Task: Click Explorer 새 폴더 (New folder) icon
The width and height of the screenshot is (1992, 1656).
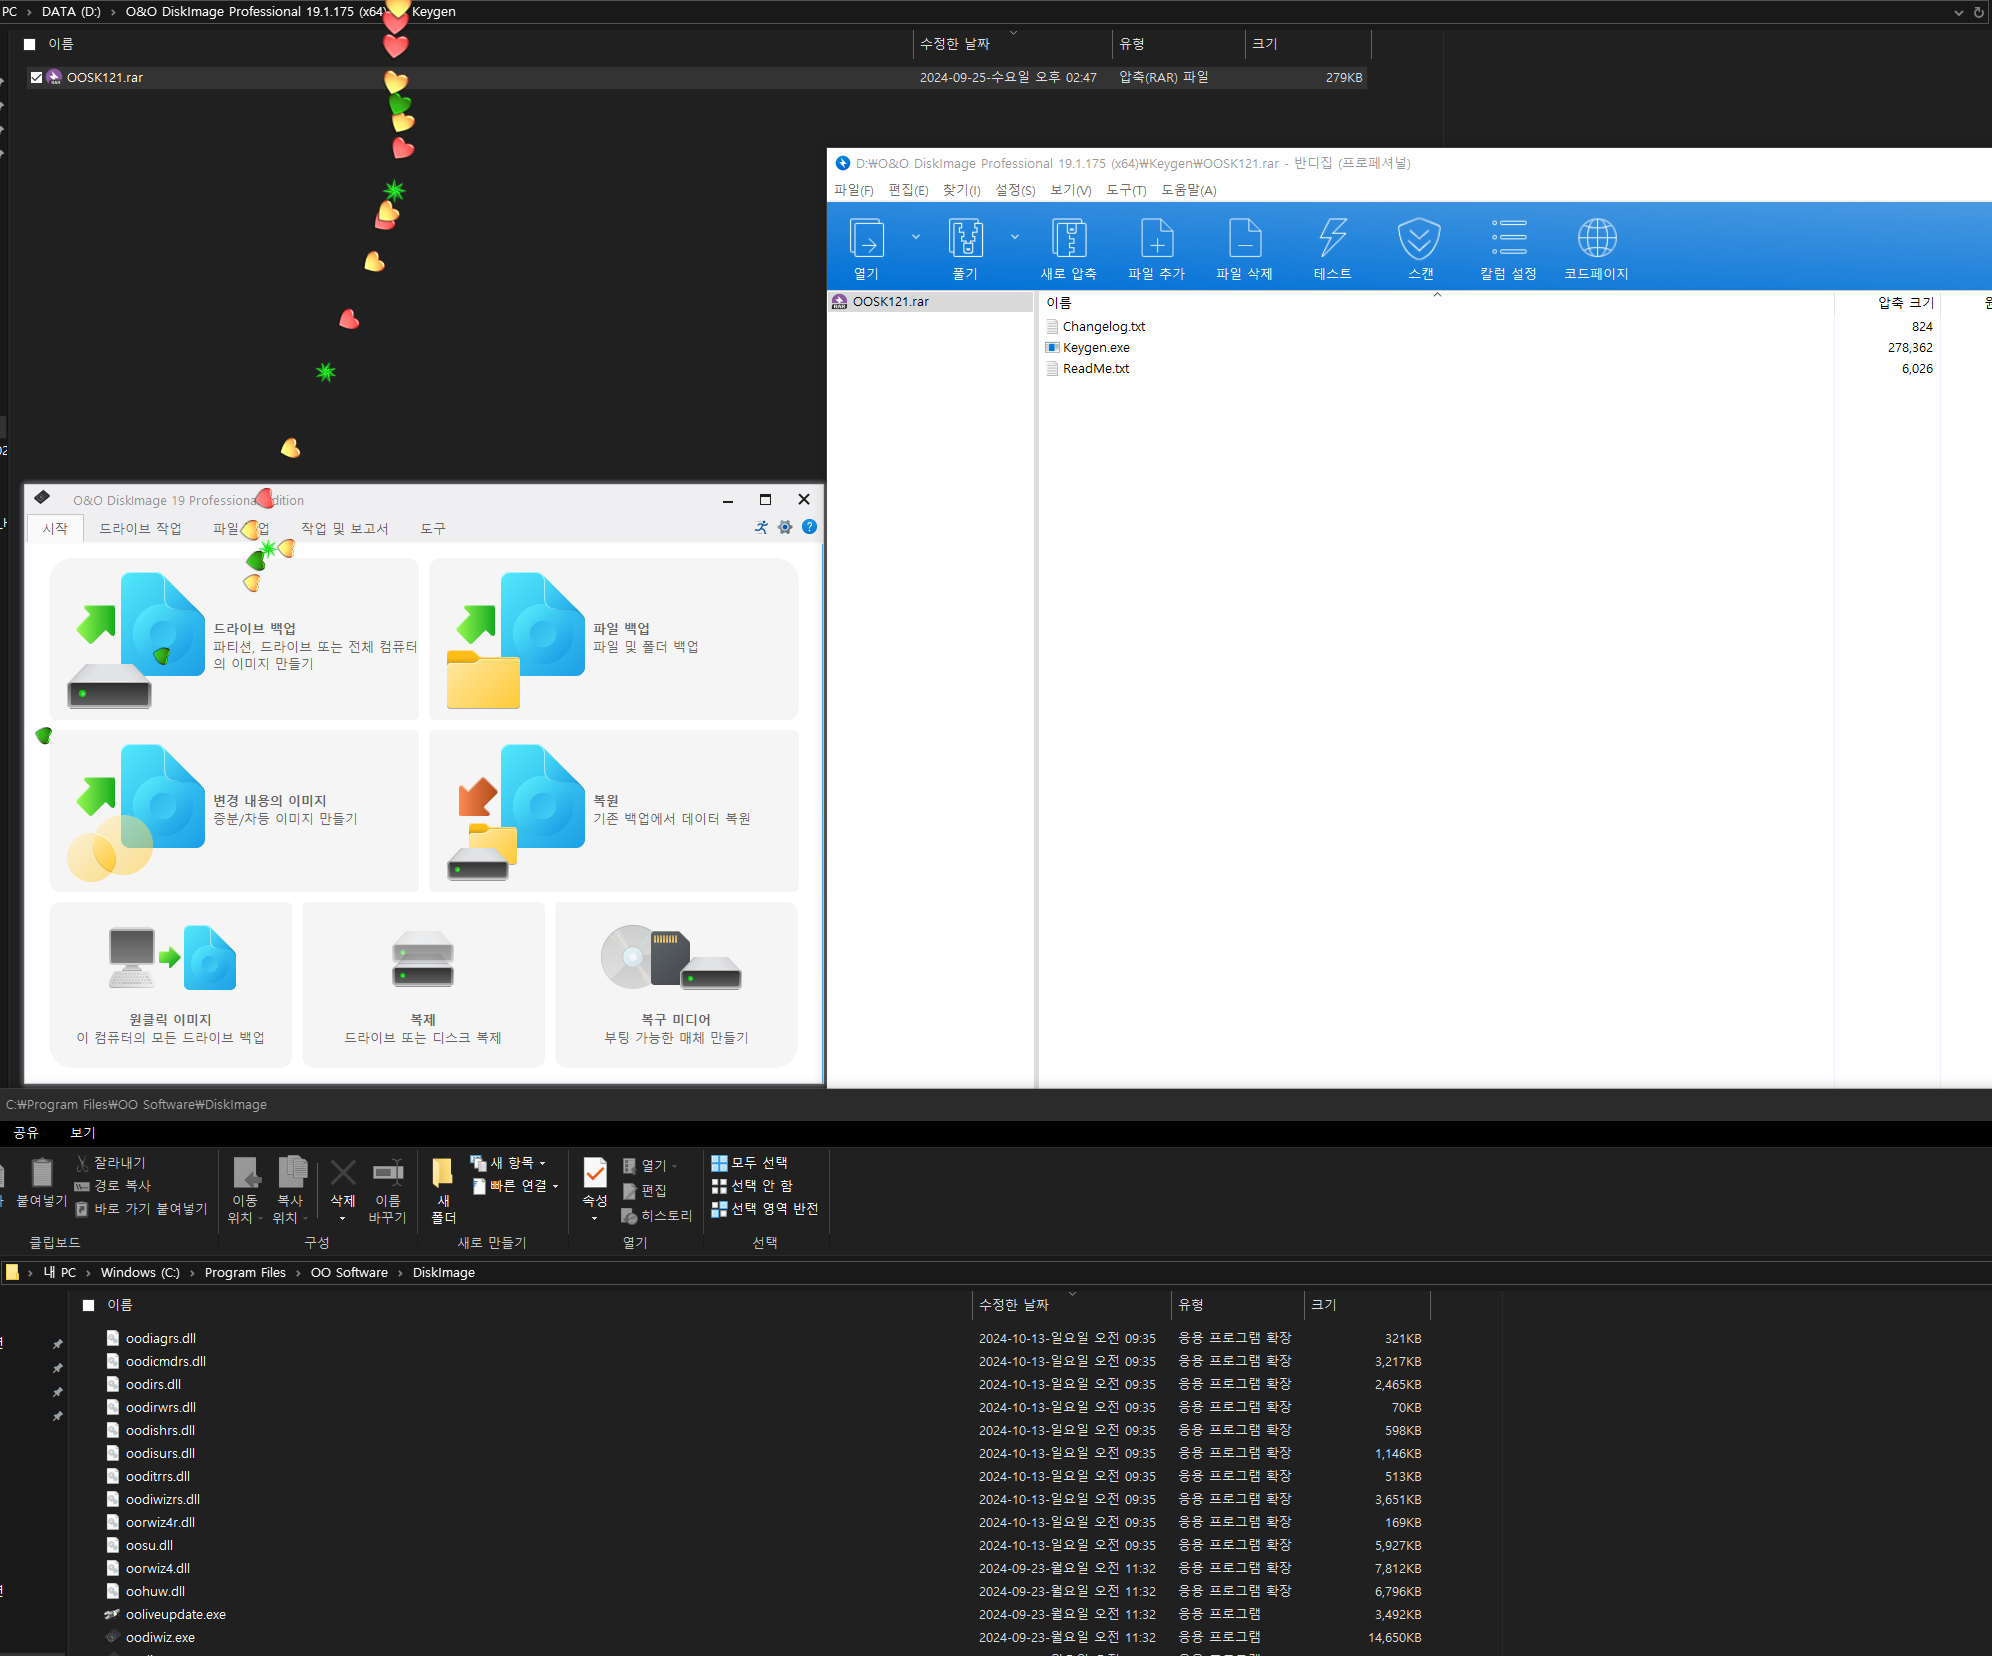Action: click(x=443, y=1172)
